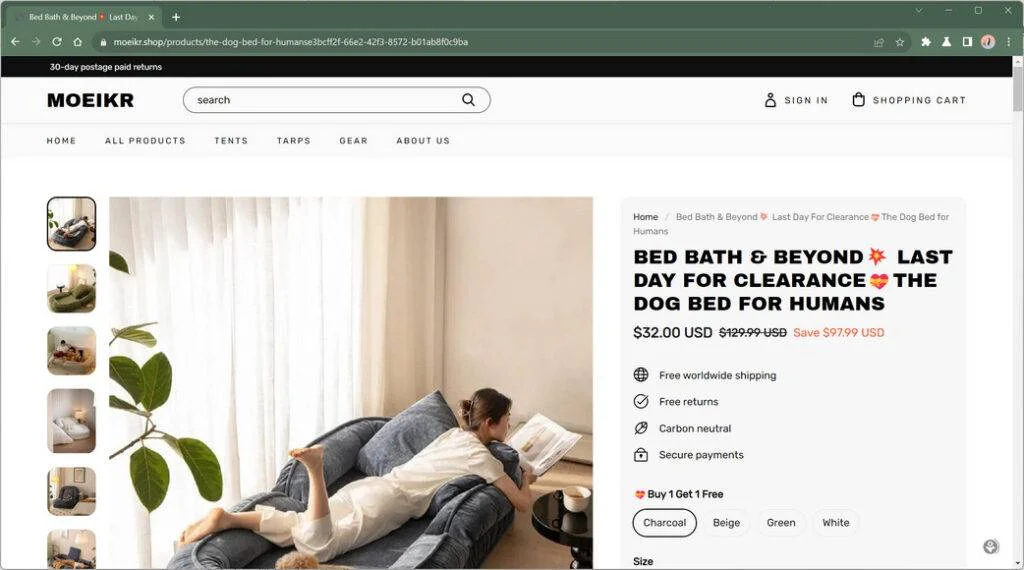
Task: Click the browser forward arrow
Action: coord(36,42)
